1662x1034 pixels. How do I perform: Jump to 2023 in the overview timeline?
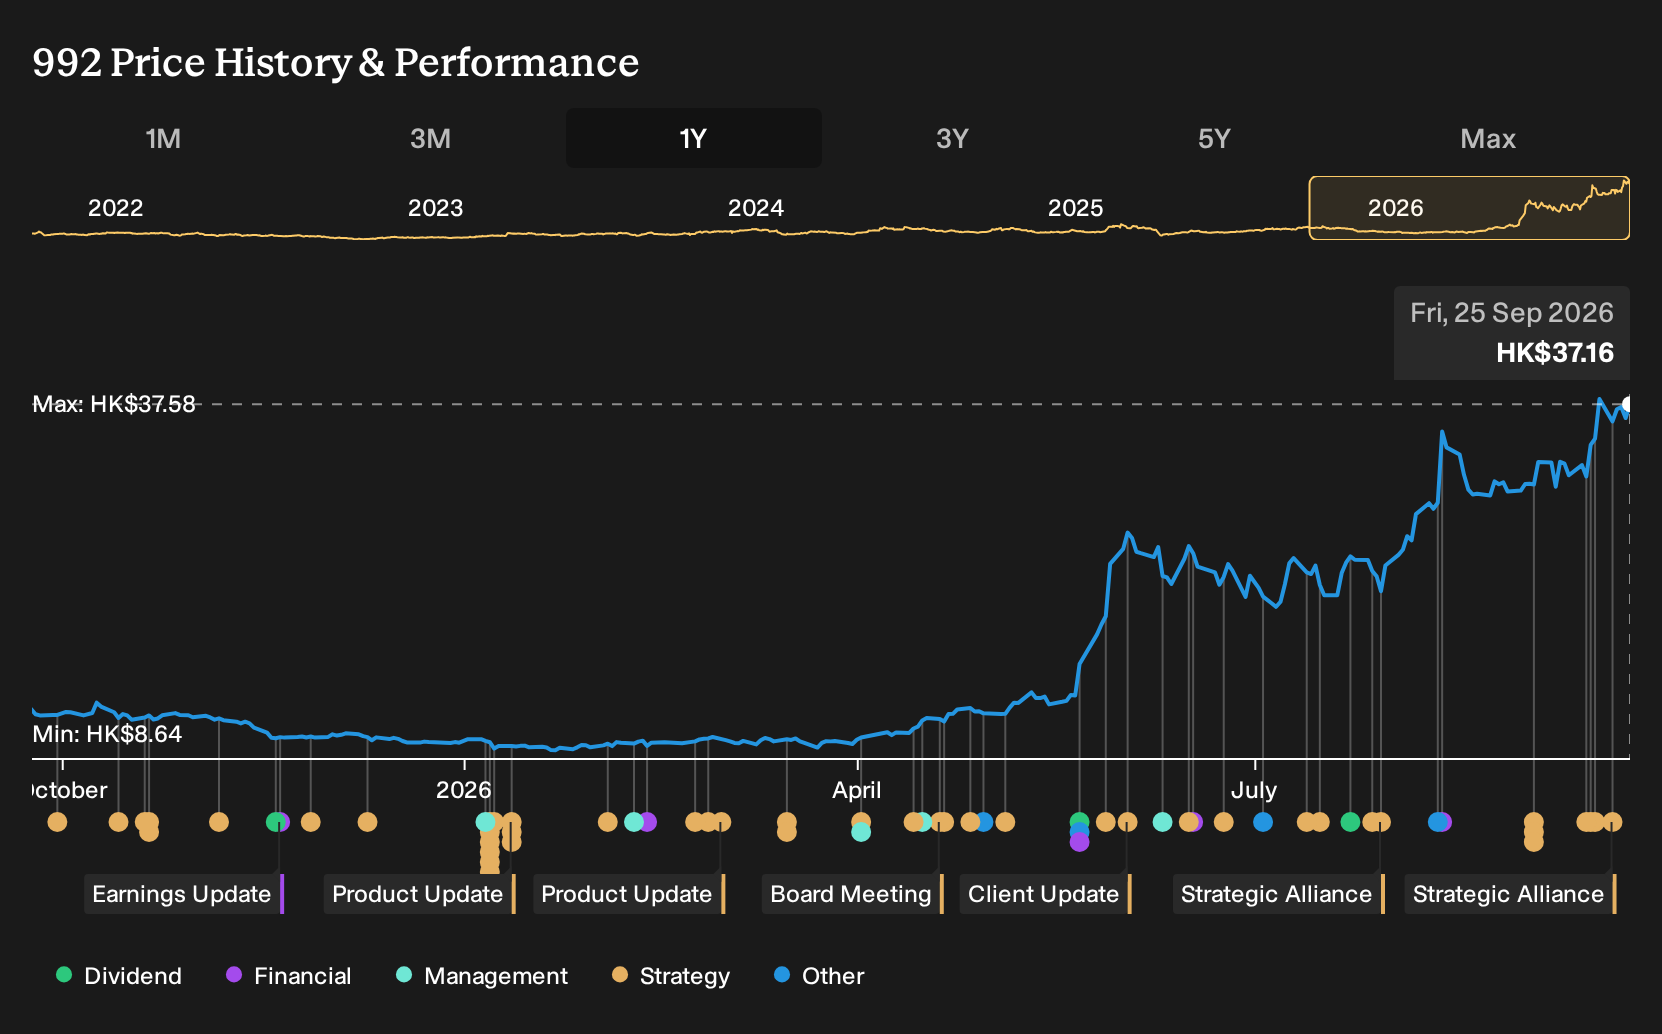pyautogui.click(x=436, y=208)
